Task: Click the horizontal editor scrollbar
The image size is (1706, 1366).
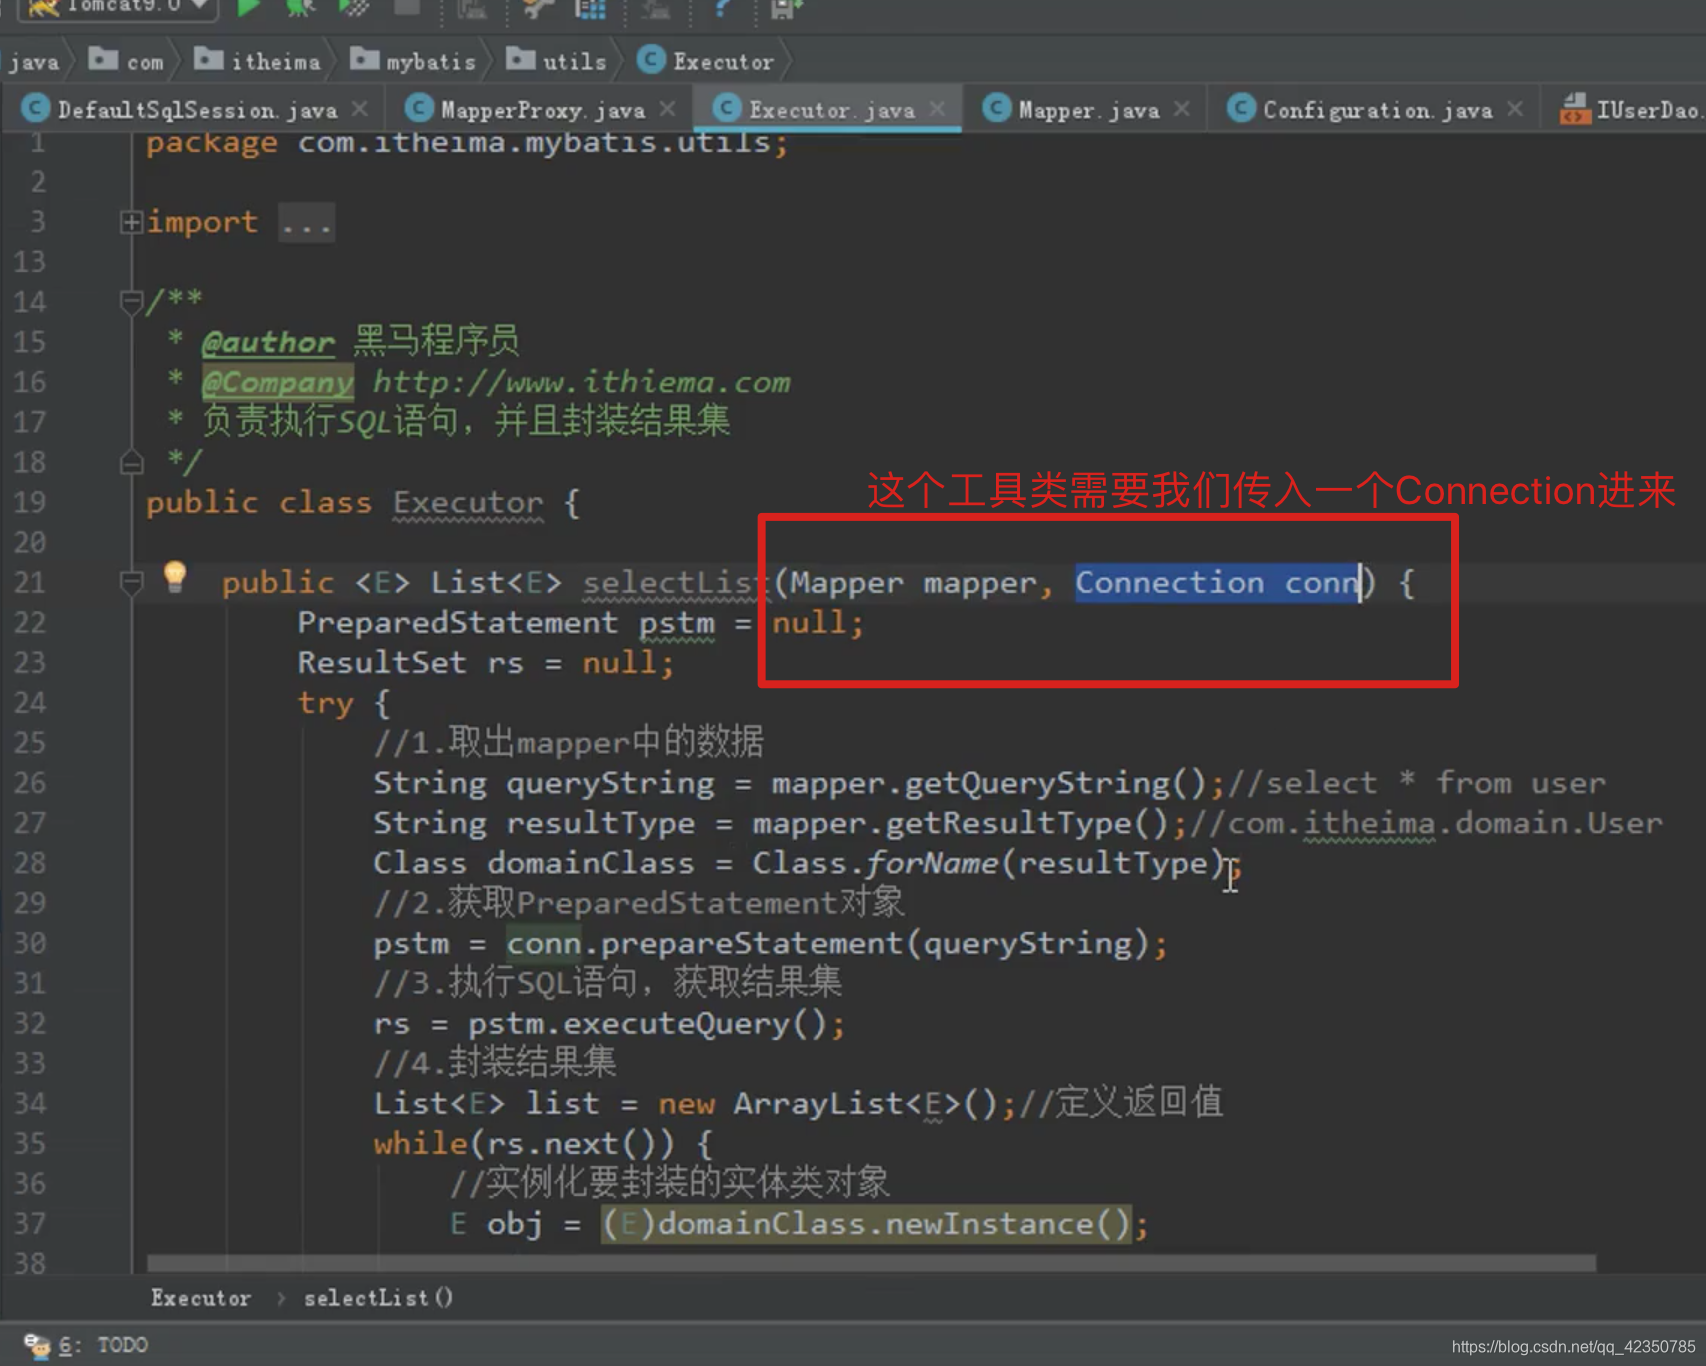Action: [870, 1264]
